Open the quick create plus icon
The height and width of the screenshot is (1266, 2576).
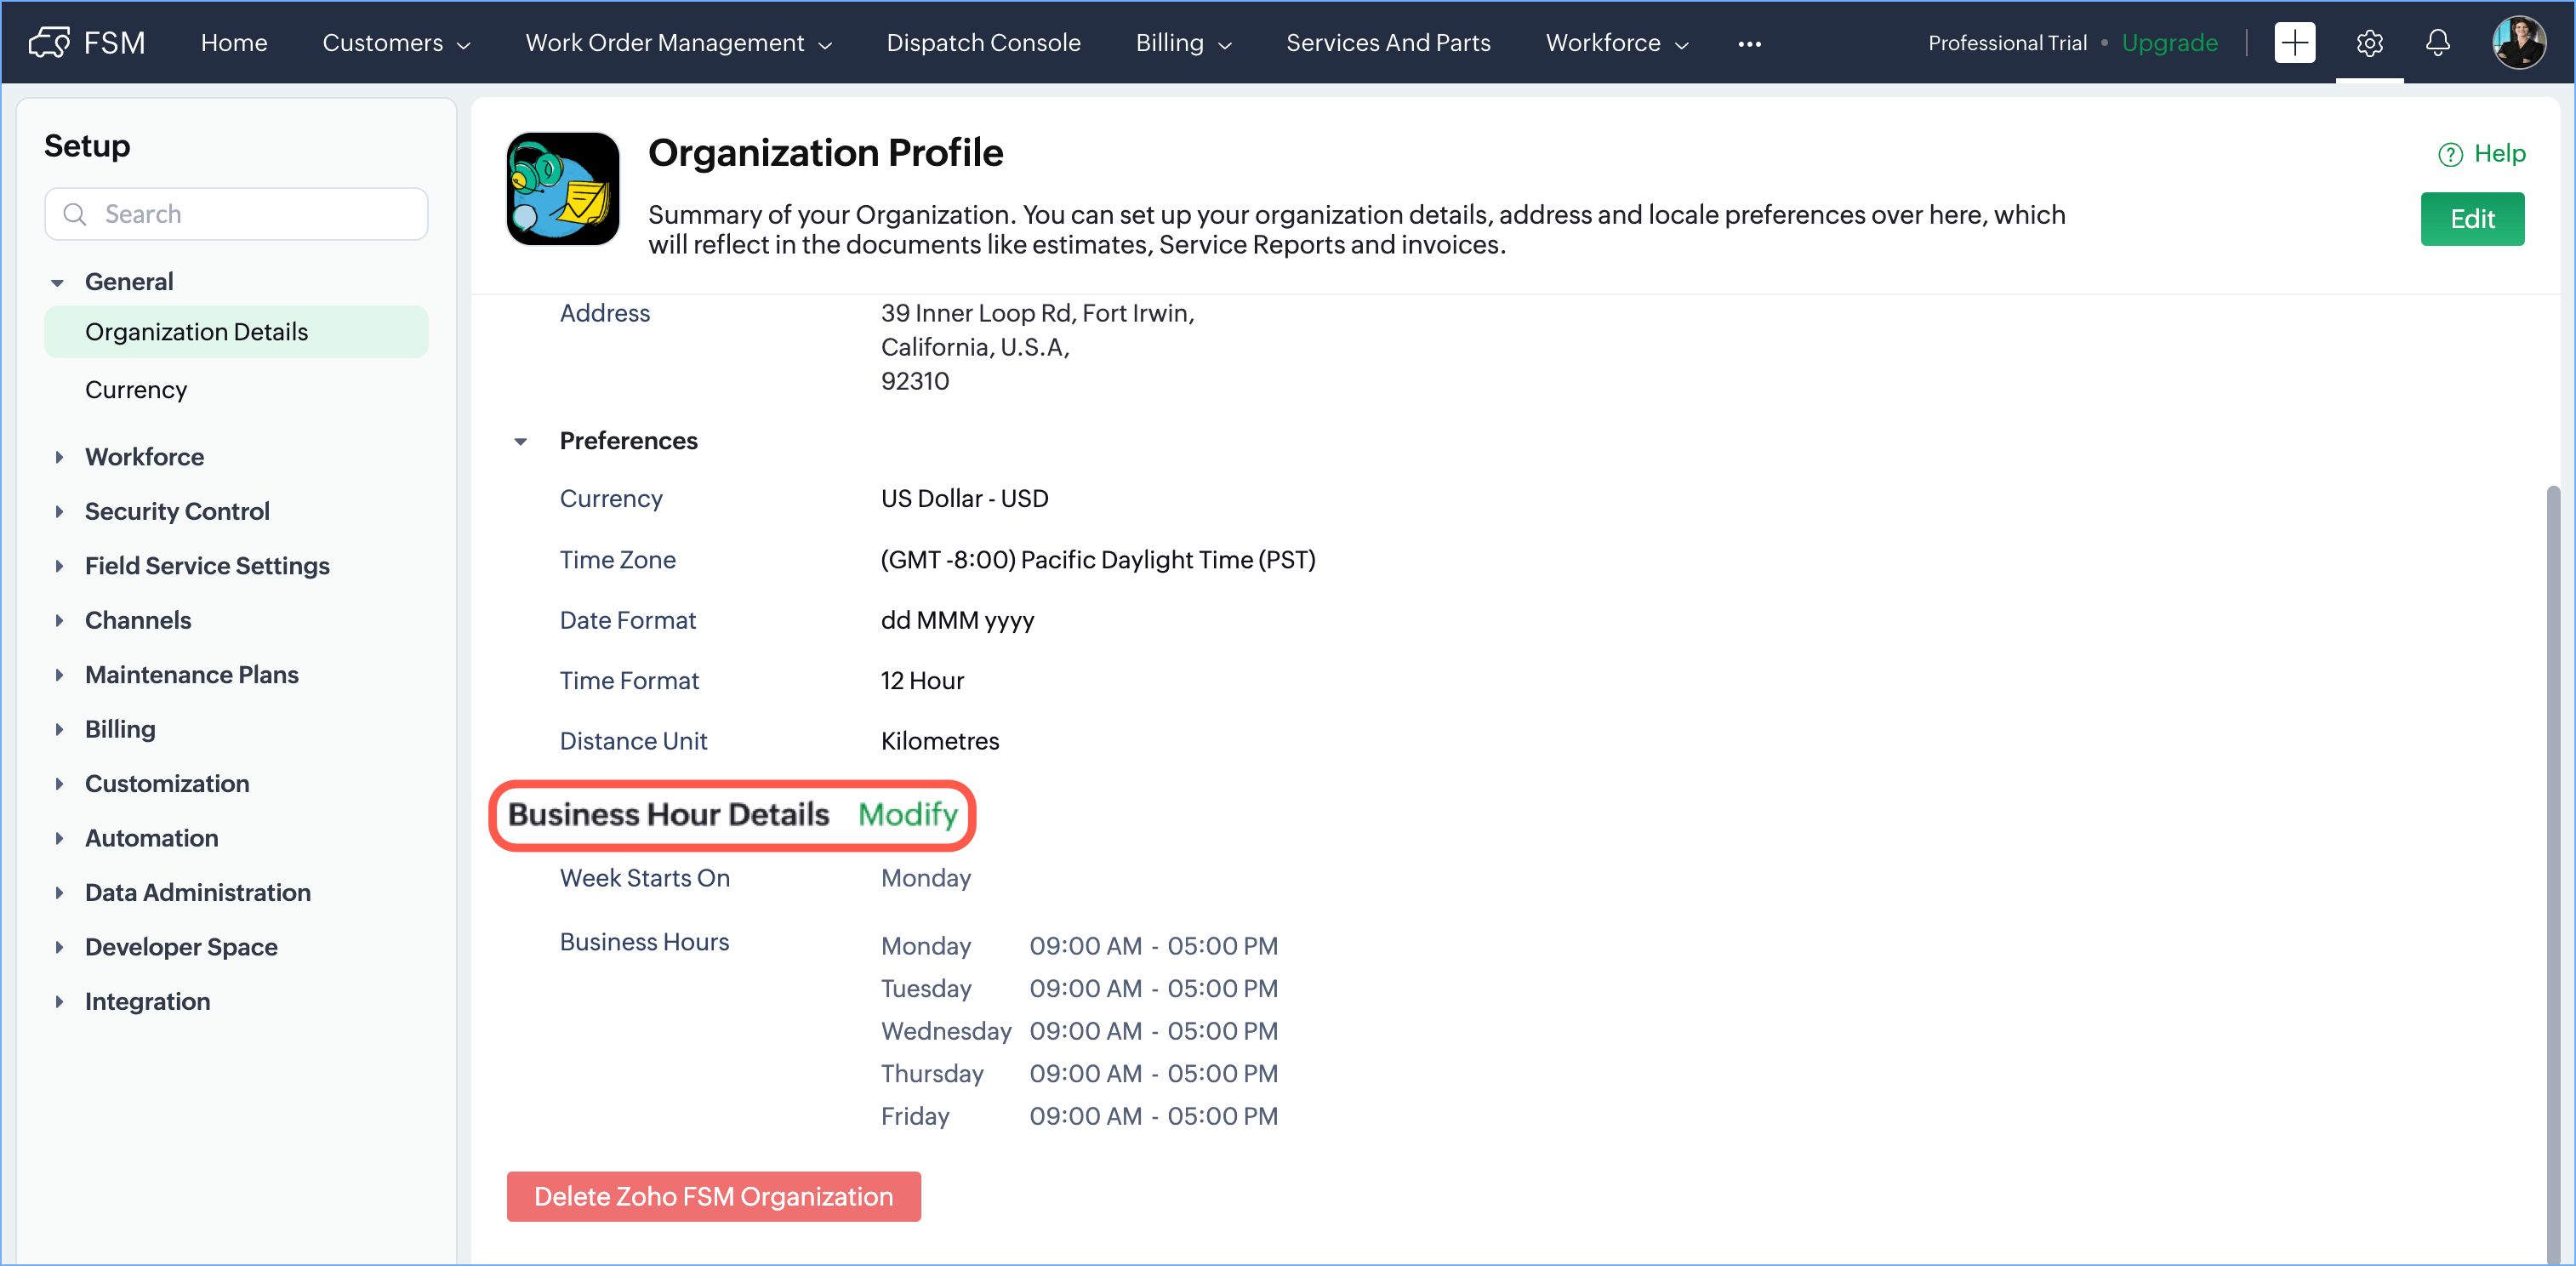(2294, 42)
